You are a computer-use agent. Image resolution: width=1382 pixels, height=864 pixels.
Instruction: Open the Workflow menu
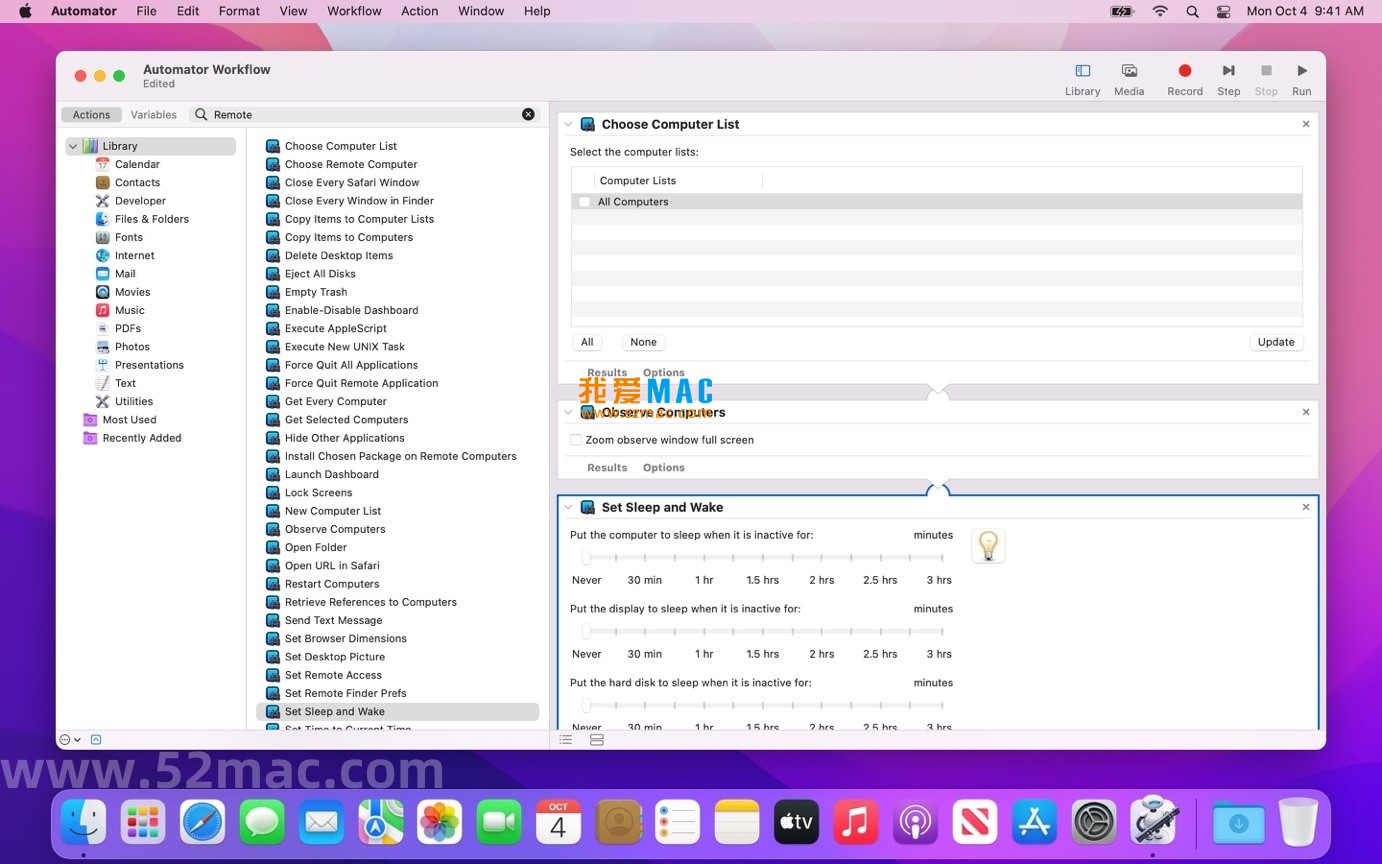354,11
